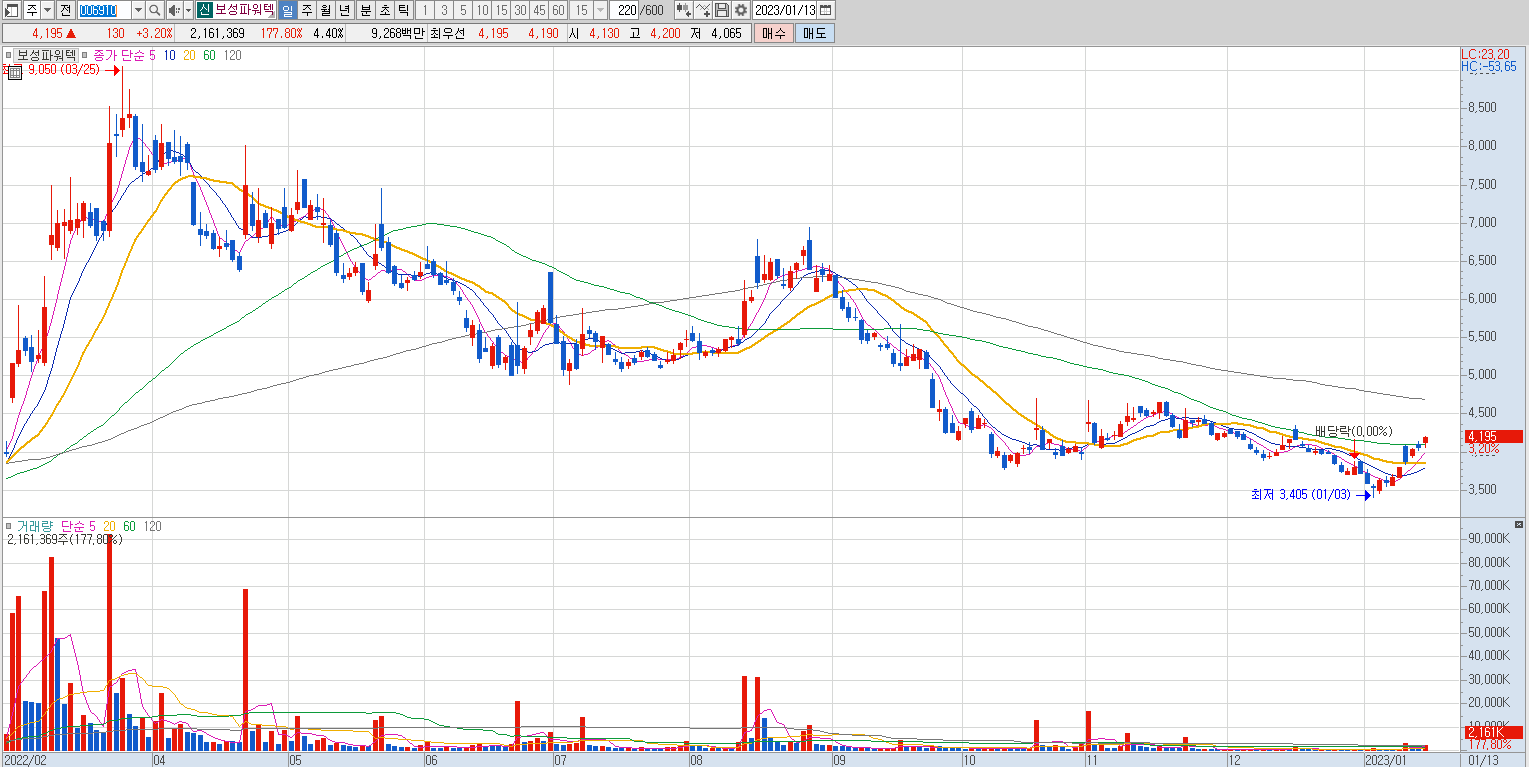1529x767 pixels.
Task: Click the line drawing tool icon
Action: click(x=703, y=10)
